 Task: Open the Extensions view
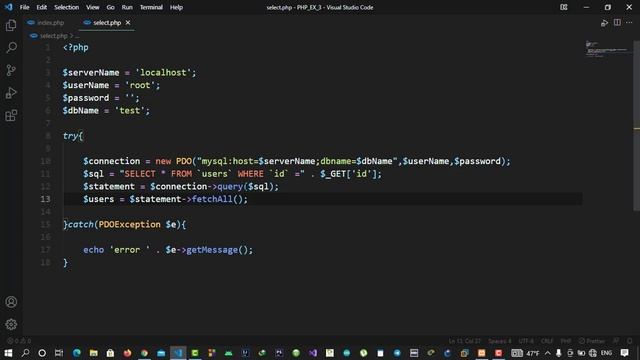[x=11, y=116]
